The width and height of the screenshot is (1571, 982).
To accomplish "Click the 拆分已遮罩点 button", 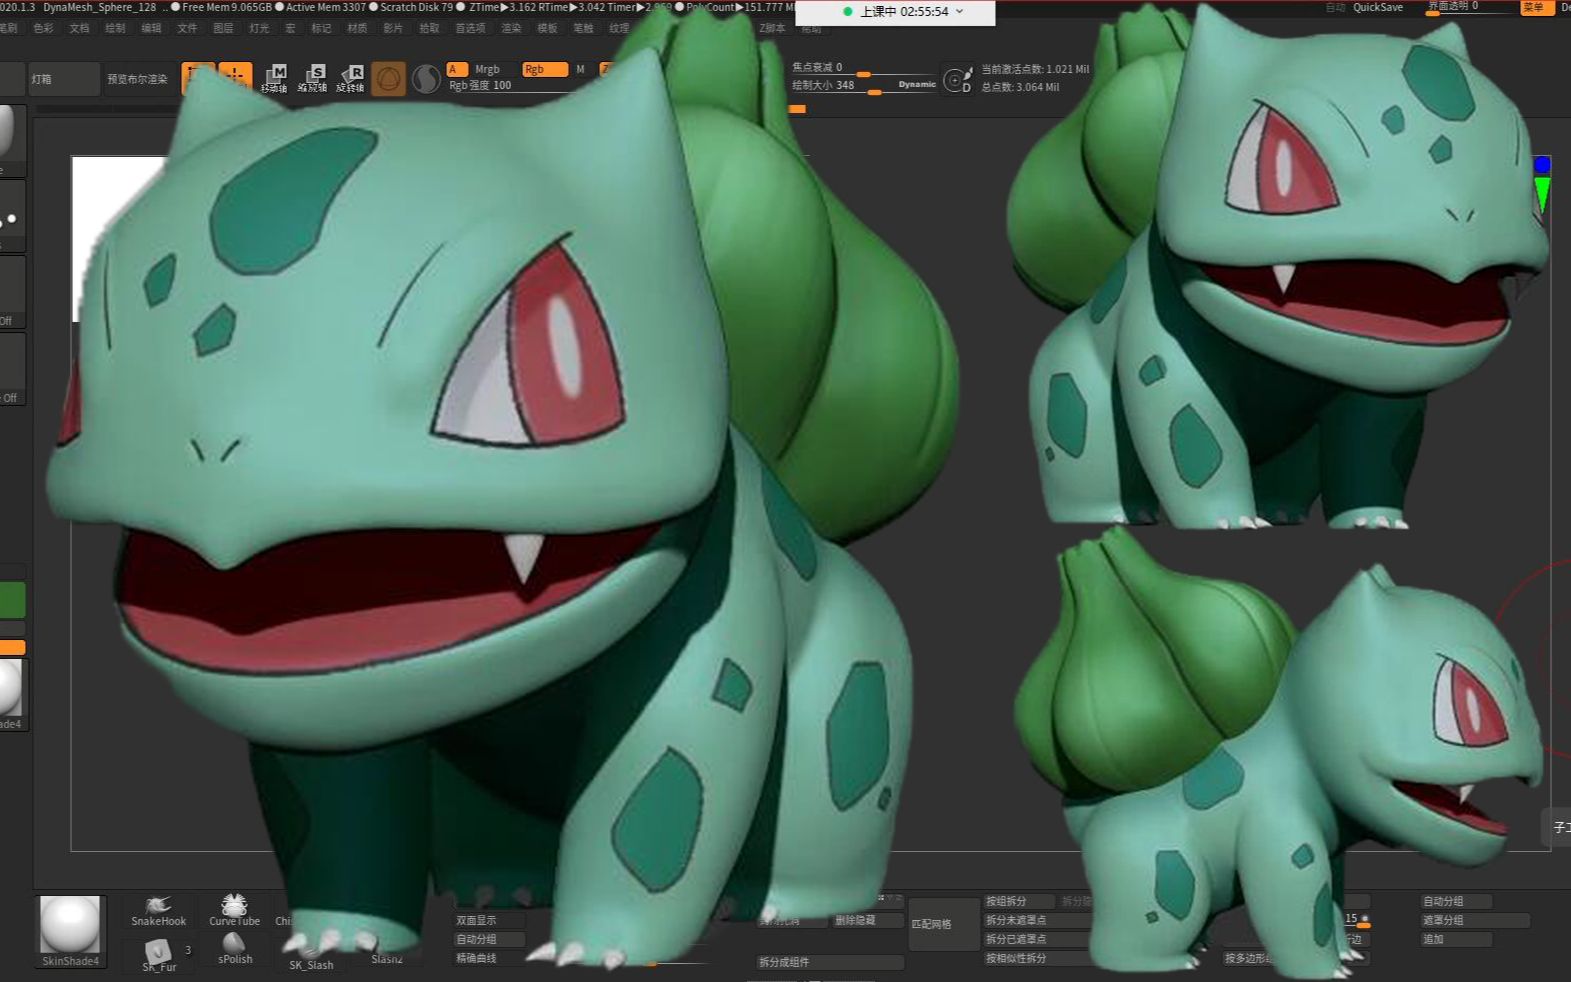I will pyautogui.click(x=1038, y=939).
